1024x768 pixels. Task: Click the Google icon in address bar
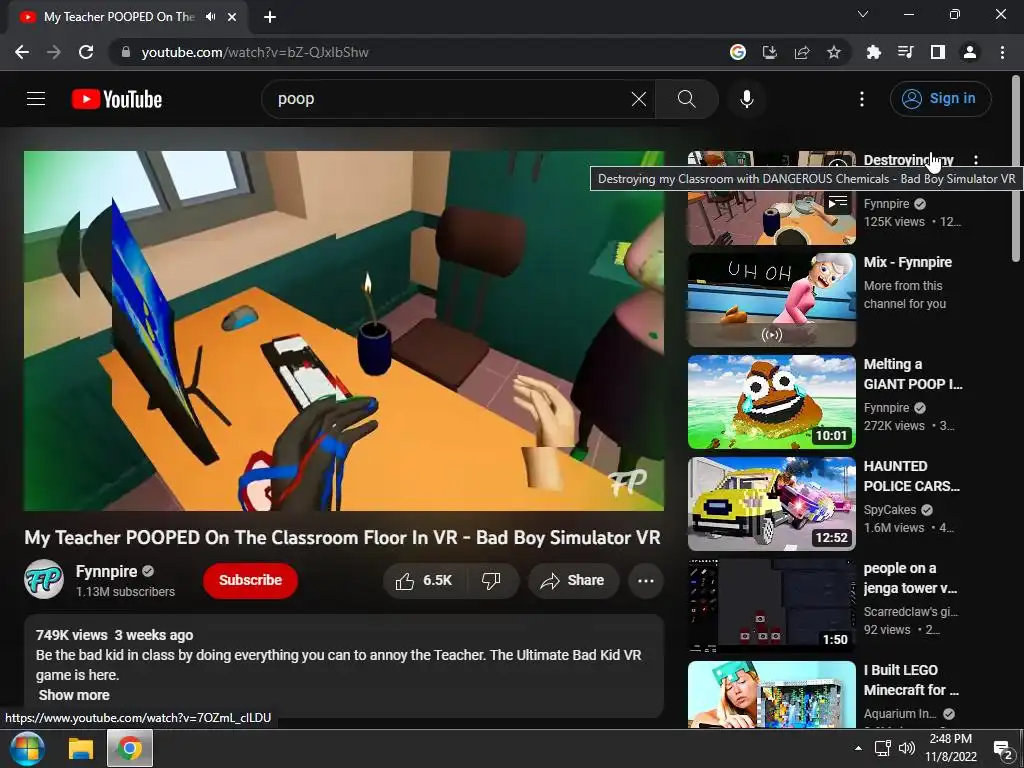coord(738,52)
